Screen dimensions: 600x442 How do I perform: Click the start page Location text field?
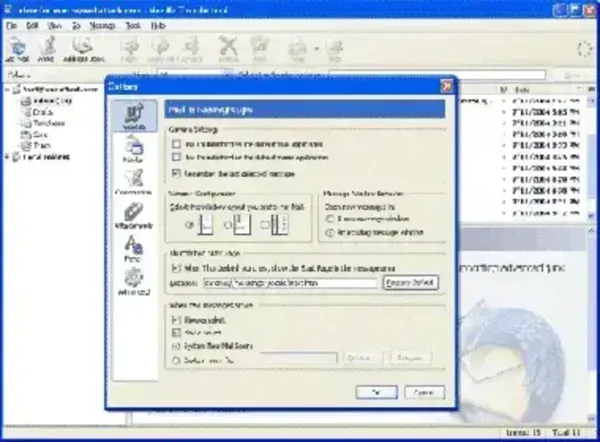coord(290,283)
